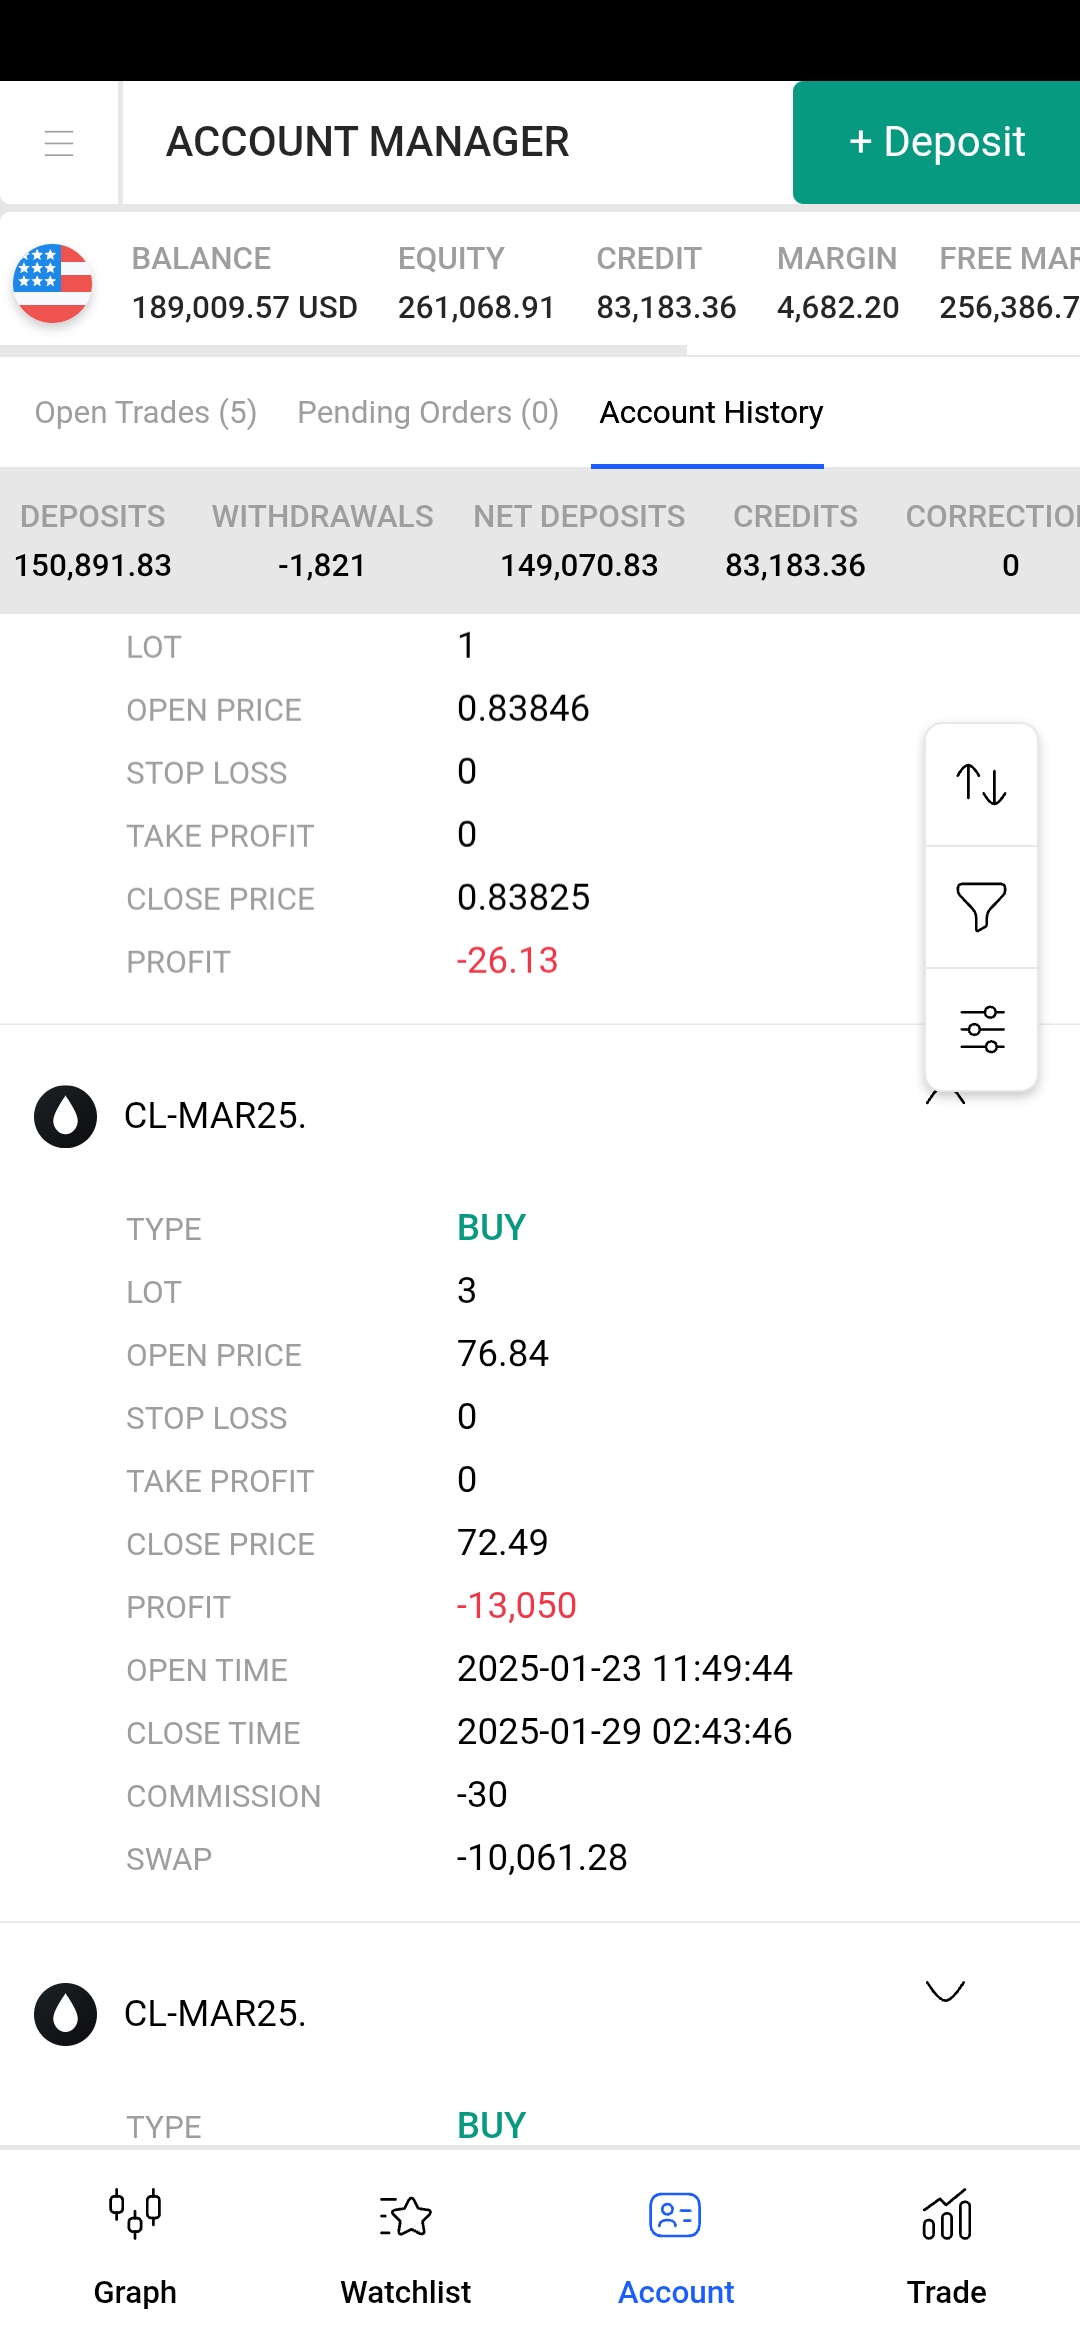Collapse the first CL-MAR25 trade details
1080x2340 pixels.
[x=945, y=1098]
